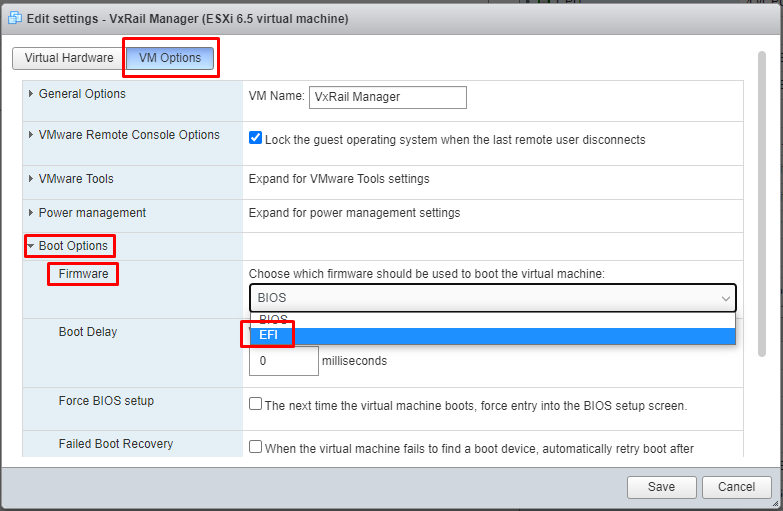Open the Firmware dropdown

coord(492,298)
